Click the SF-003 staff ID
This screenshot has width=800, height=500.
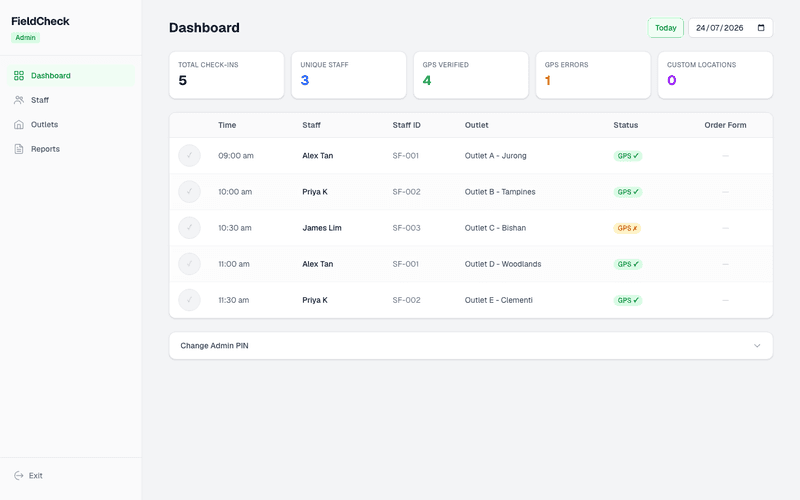[x=407, y=228]
